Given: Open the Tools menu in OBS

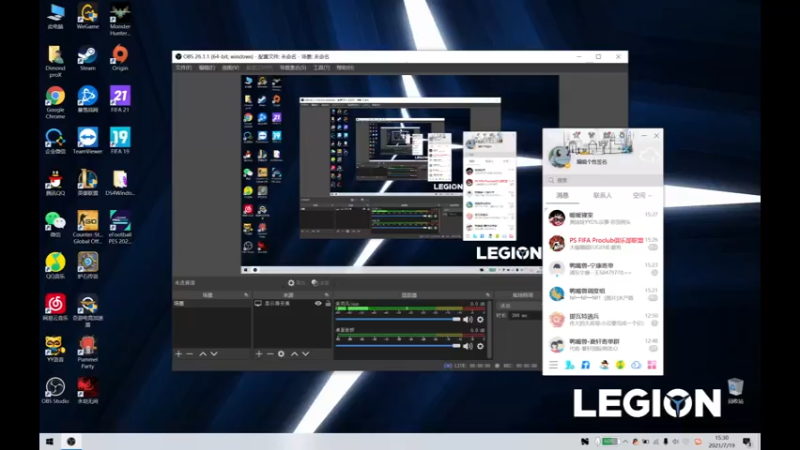Looking at the screenshot, I should click(321, 68).
